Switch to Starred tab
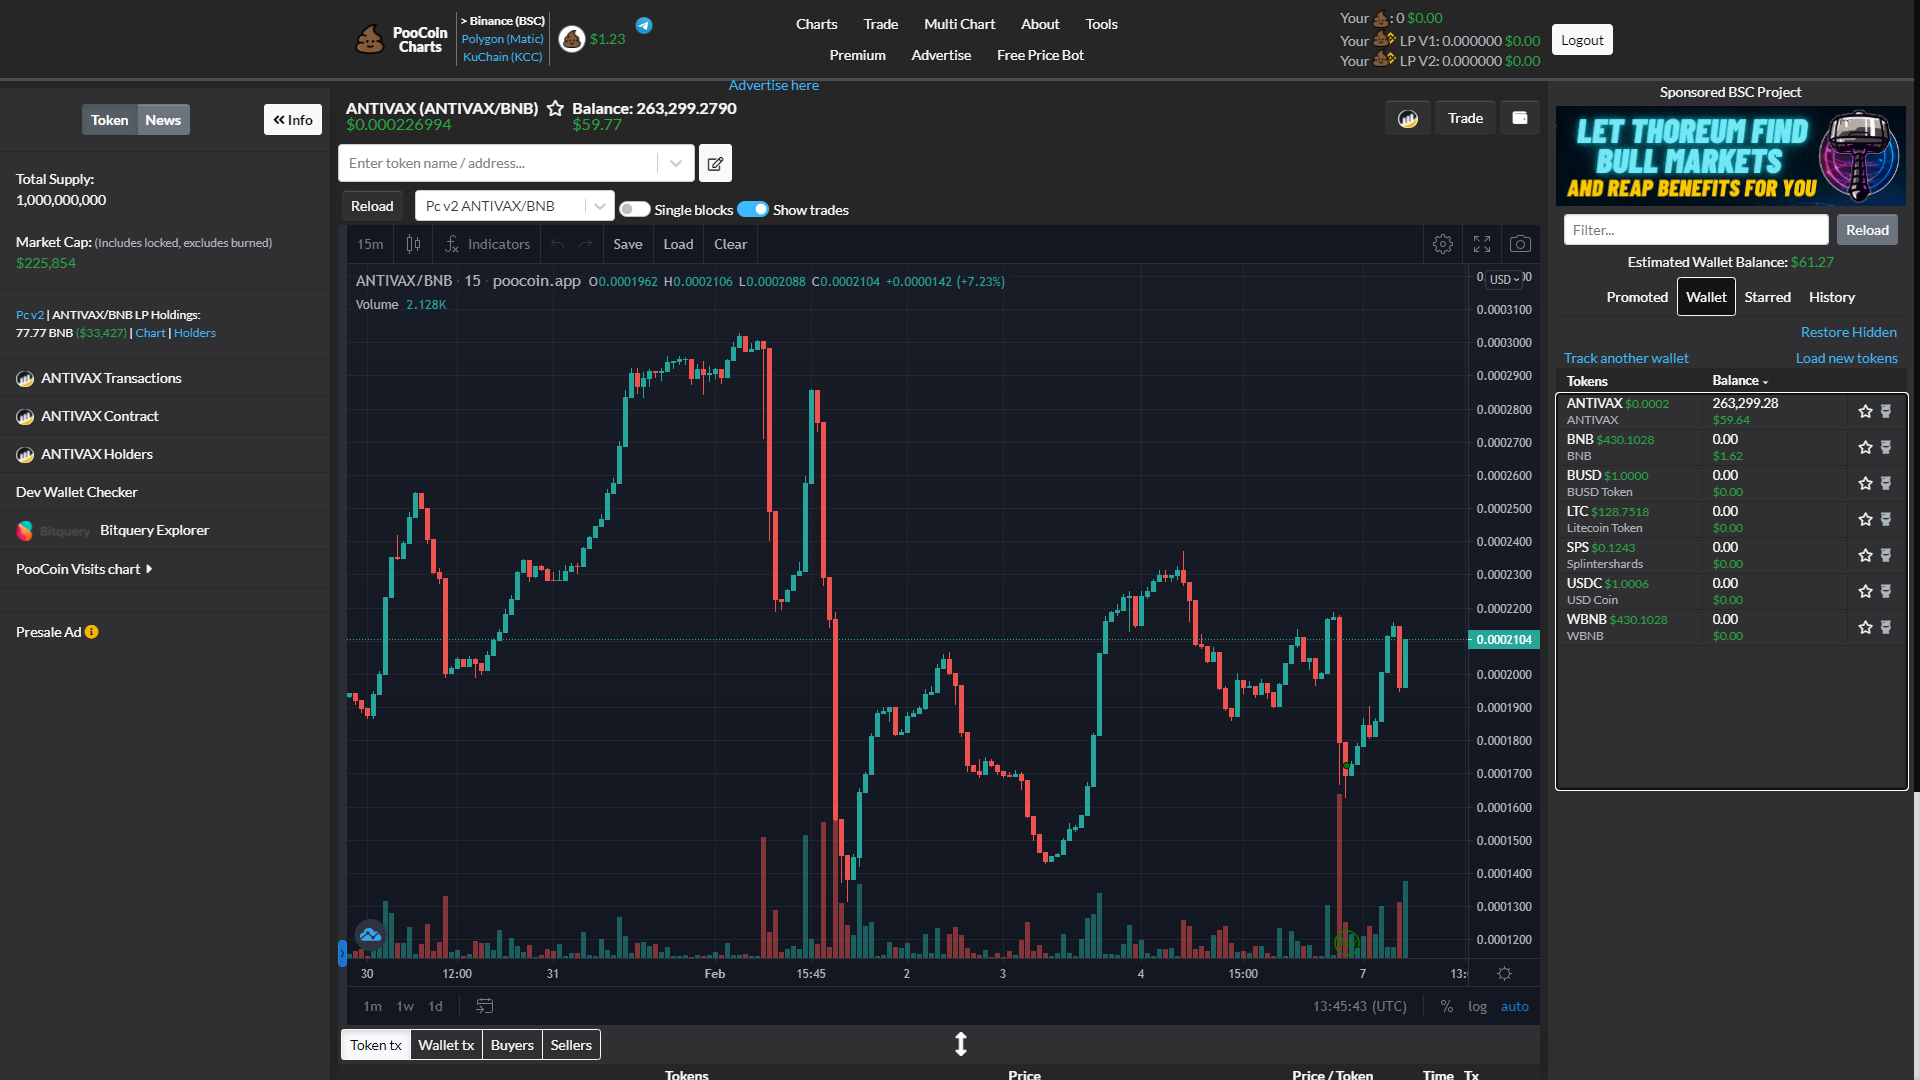Viewport: 1920px width, 1080px height. click(1767, 297)
